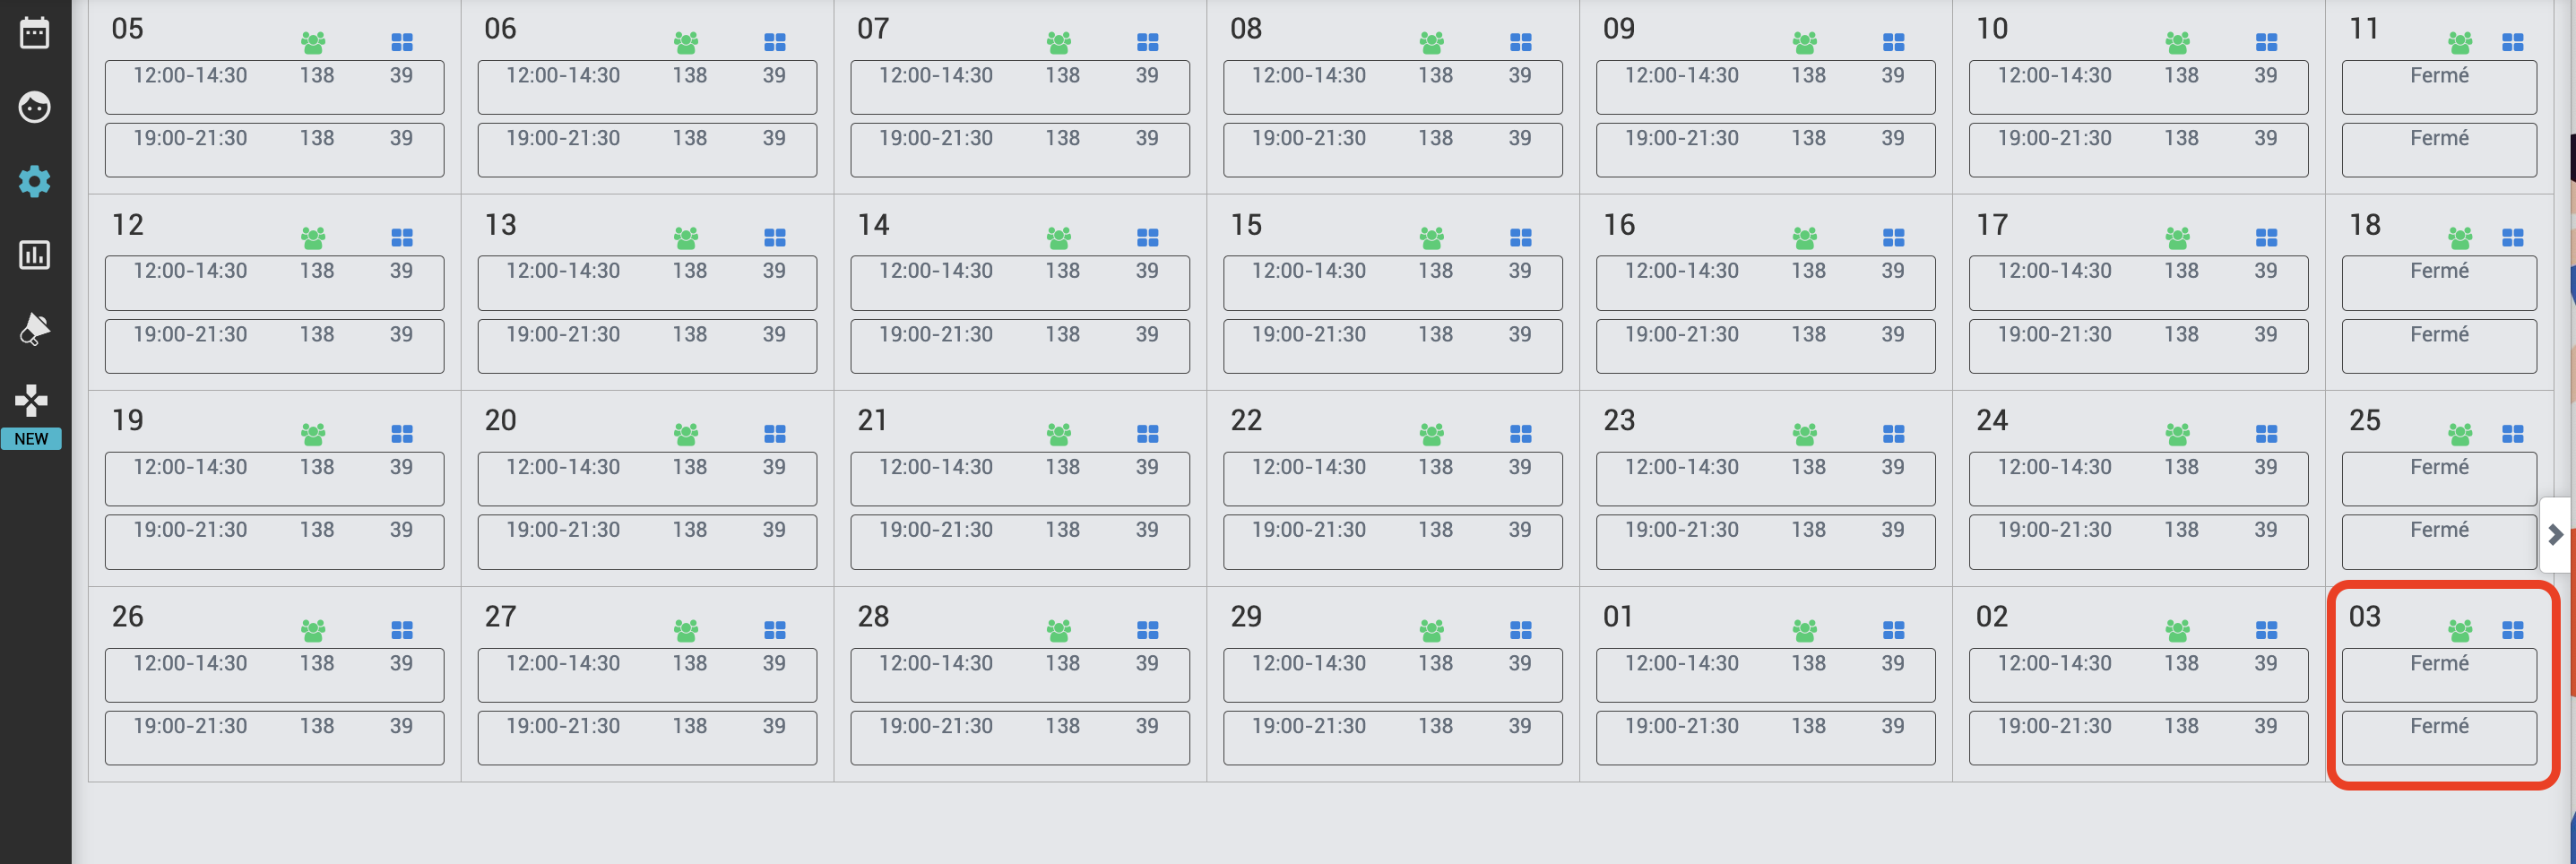Image resolution: width=2576 pixels, height=864 pixels.
Task: Select the 19:00-21:30 slot on day 29
Action: (x=1392, y=738)
